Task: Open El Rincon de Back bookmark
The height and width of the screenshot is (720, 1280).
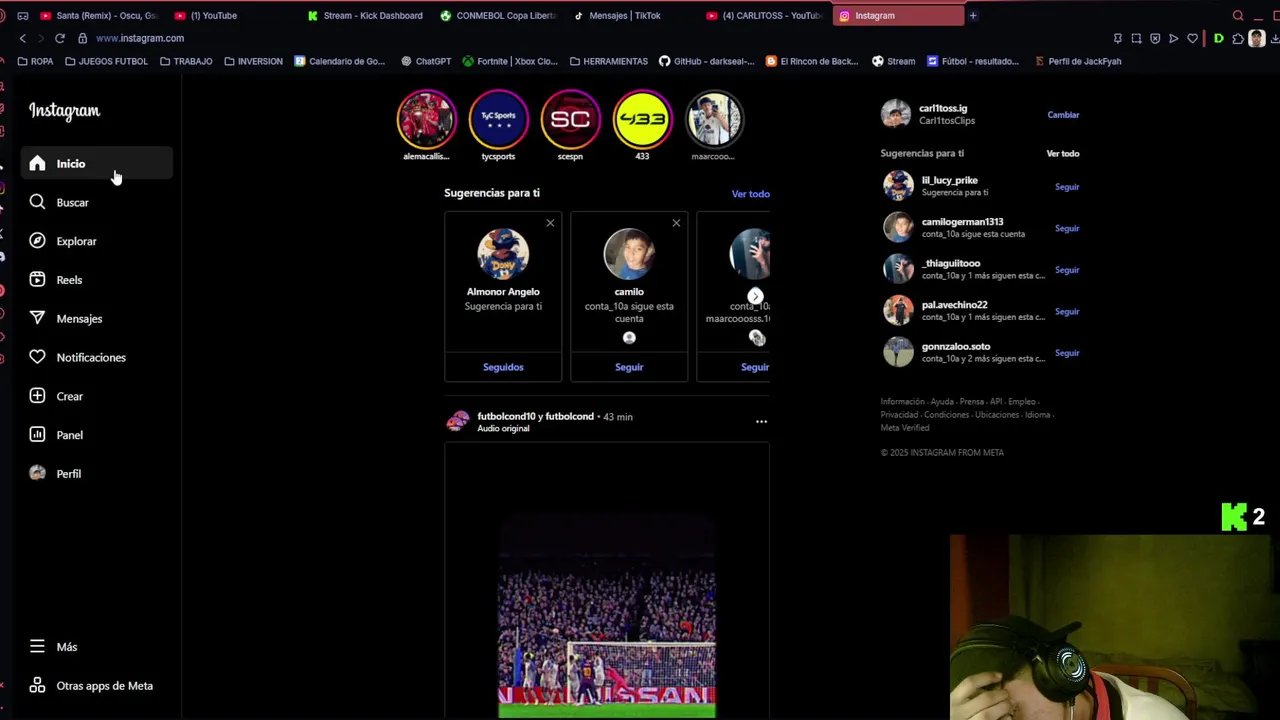Action: click(x=812, y=61)
